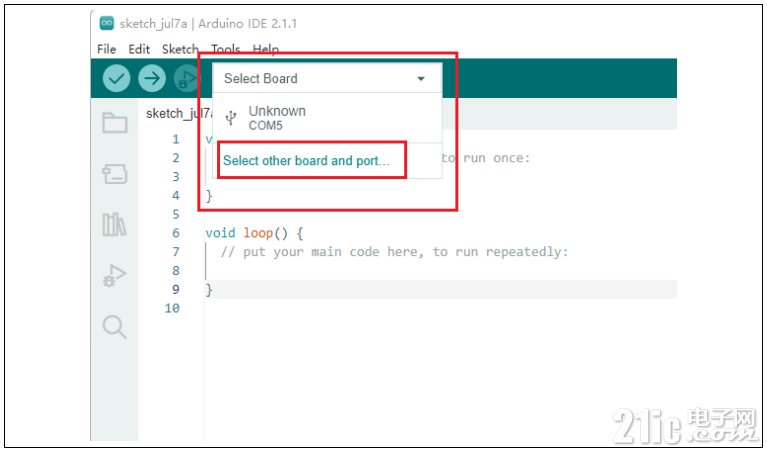
Task: Click the closing brace on line 4
Action: 209,196
